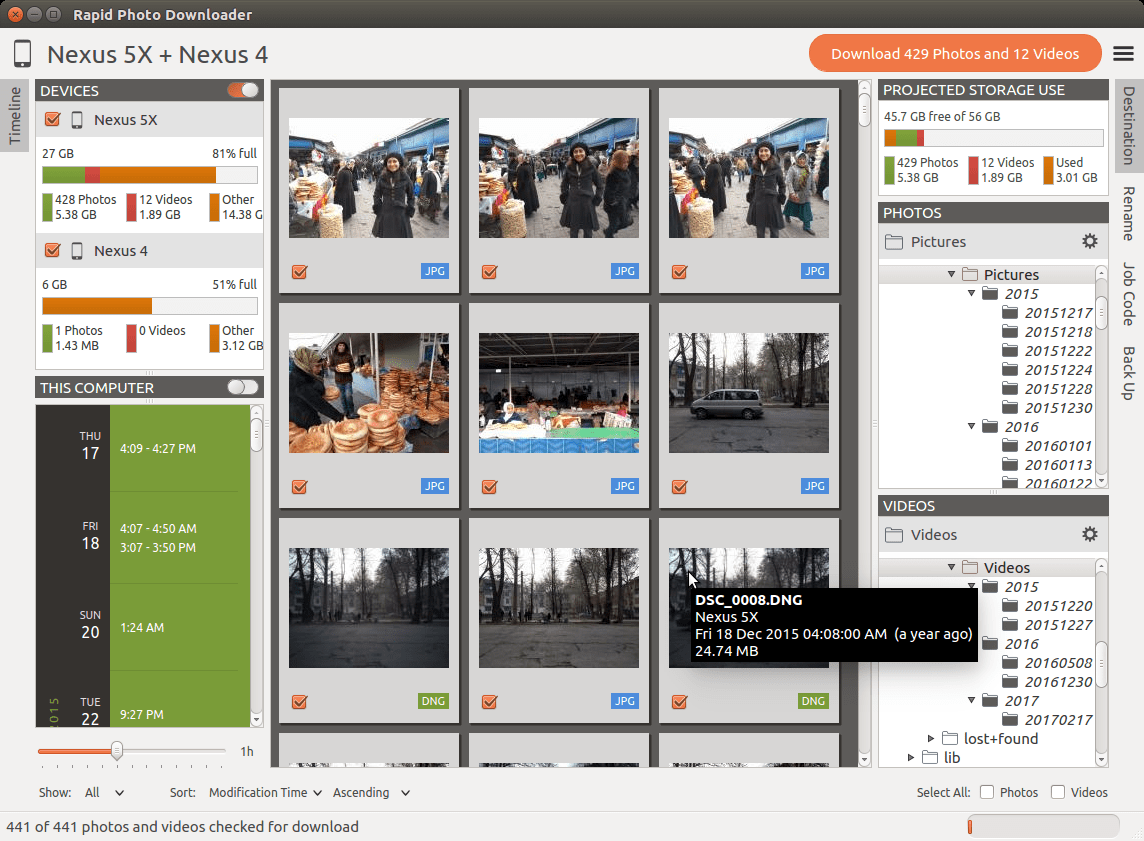Open the Sort by Modification Time dropdown
The image size is (1144, 841).
(x=266, y=793)
